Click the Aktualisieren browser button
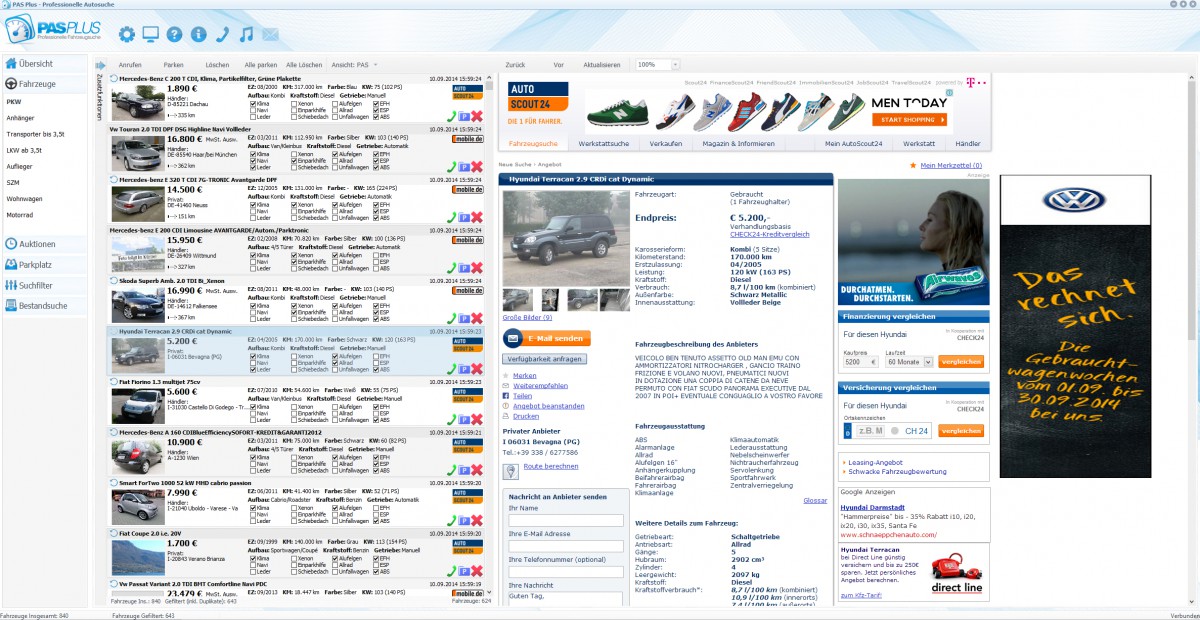Image resolution: width=1200 pixels, height=620 pixels. 603,64
